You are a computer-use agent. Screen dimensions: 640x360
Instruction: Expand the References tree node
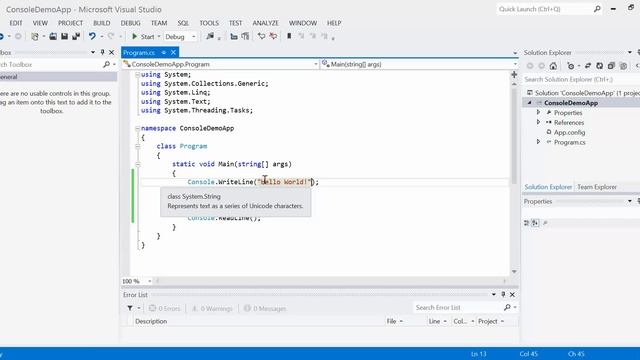[x=538, y=122]
